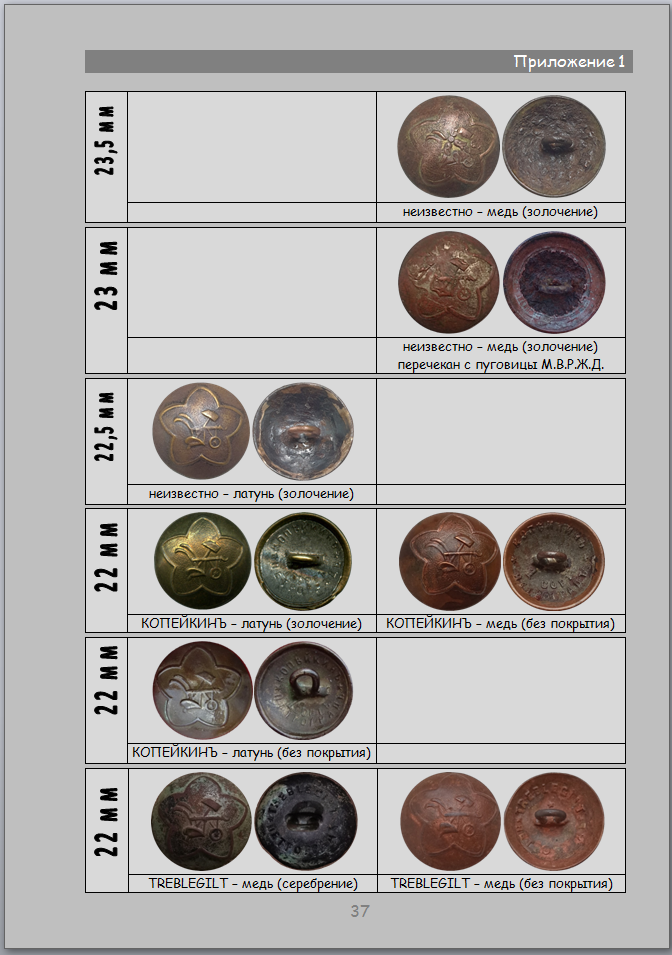Click the "КОПЕЙКИНЪ – медь (без покрытия)" caption
The width and height of the screenshot is (672, 955).
(x=500, y=623)
